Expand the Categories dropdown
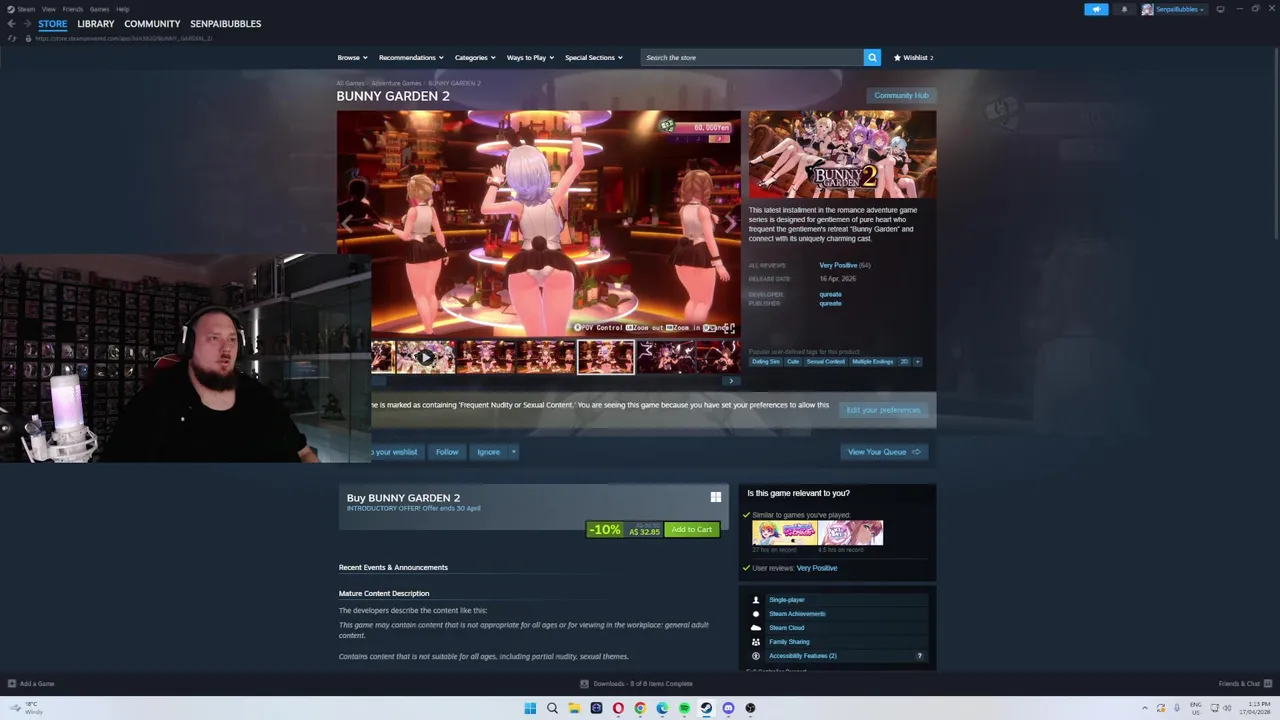Image resolution: width=1280 pixels, height=720 pixels. 475,58
